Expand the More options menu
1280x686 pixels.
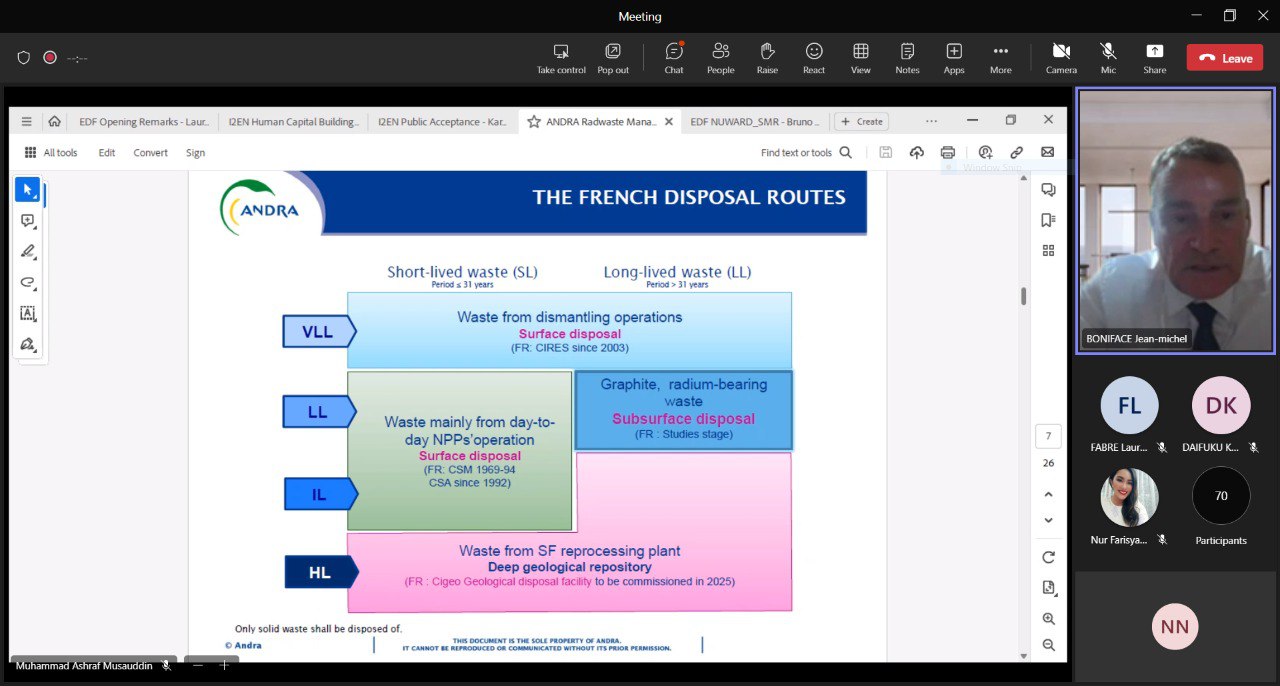pyautogui.click(x=1000, y=58)
